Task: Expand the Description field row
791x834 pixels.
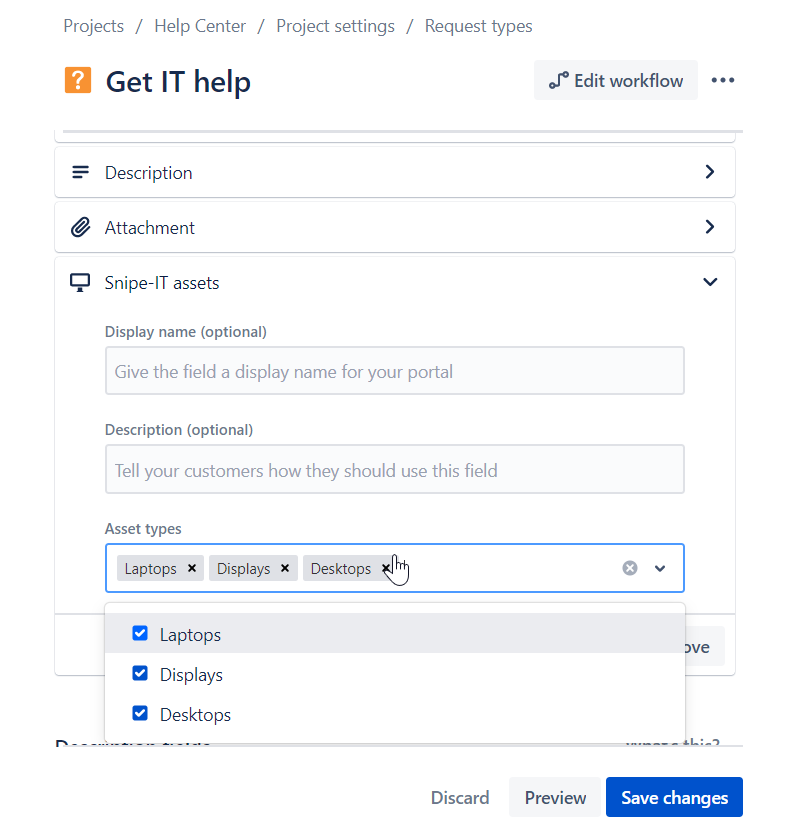Action: point(395,172)
